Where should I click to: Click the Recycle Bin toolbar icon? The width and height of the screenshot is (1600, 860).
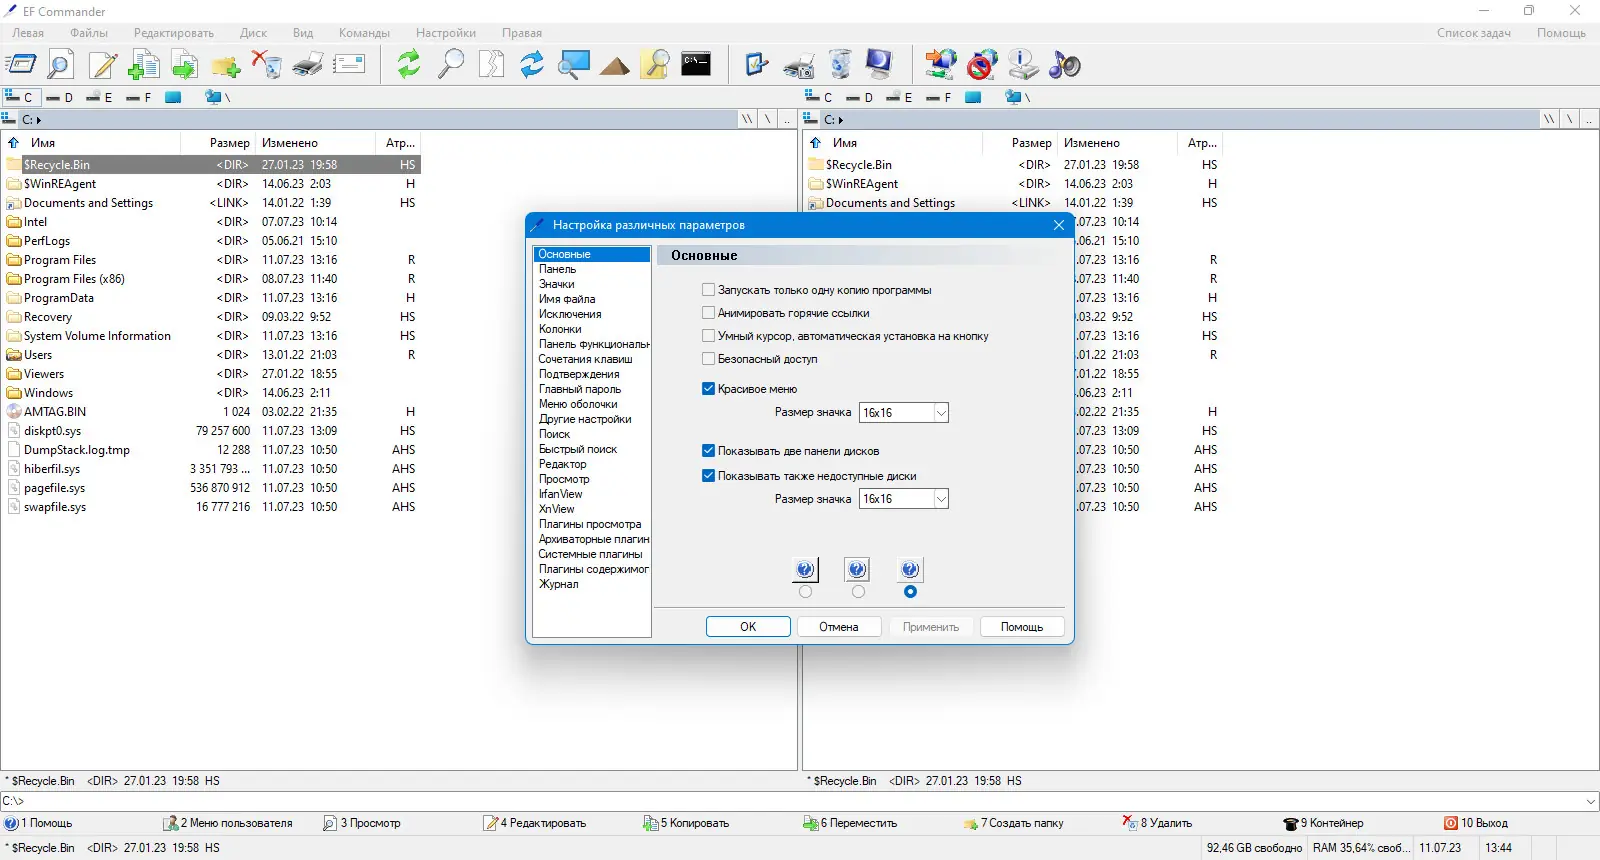841,65
